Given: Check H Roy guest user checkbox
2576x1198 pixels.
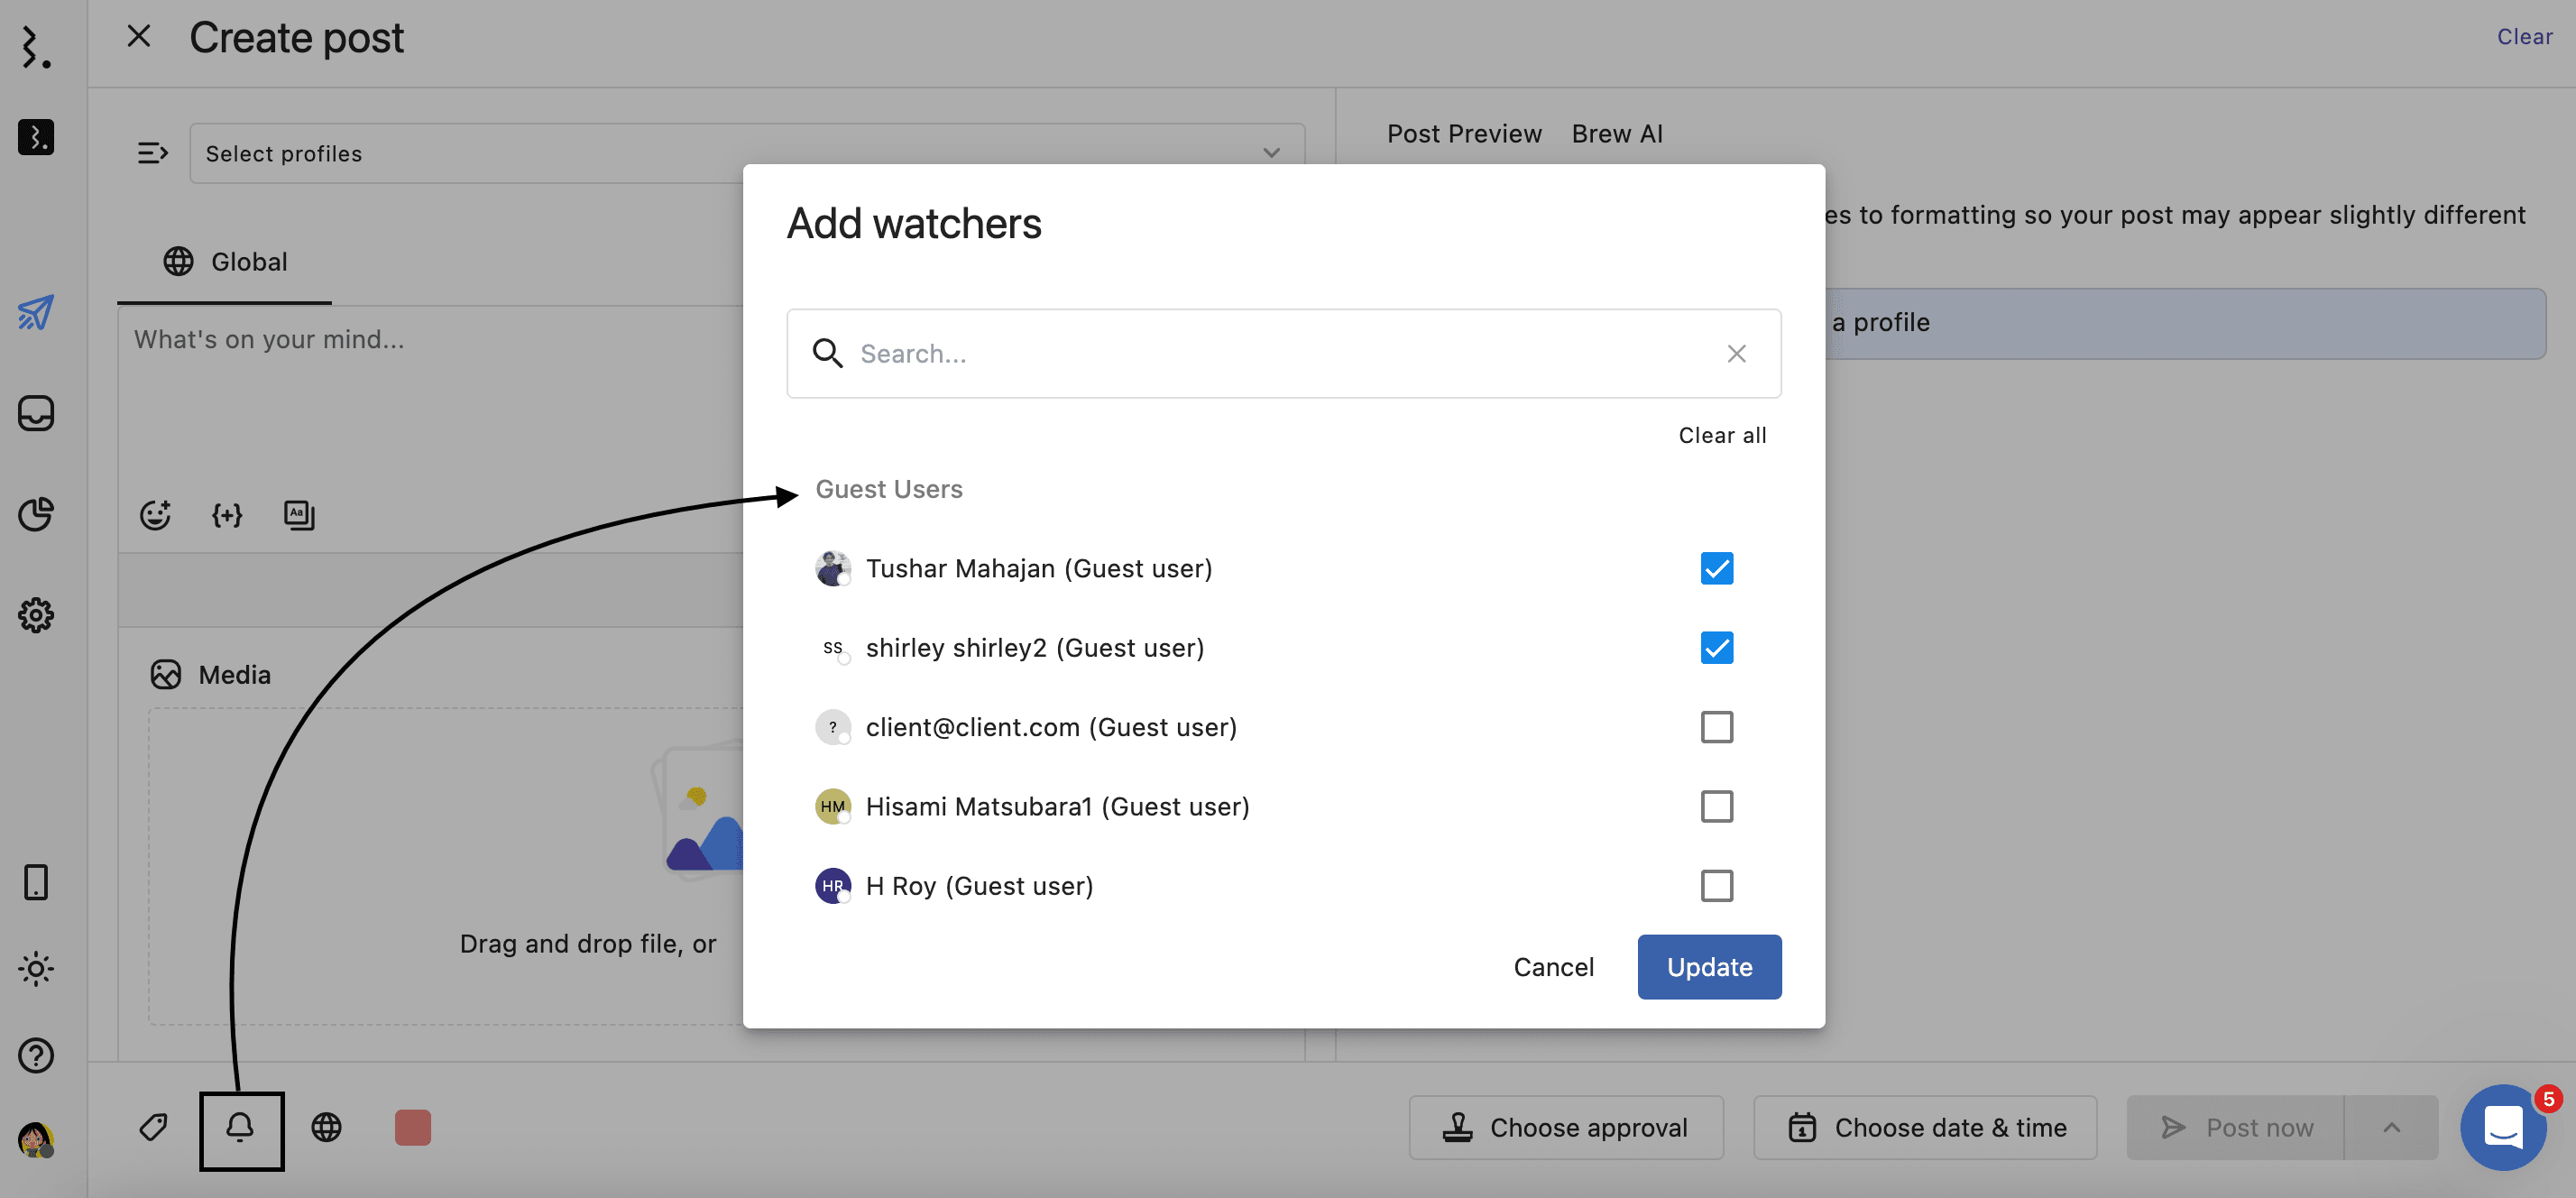Looking at the screenshot, I should click(x=1716, y=886).
